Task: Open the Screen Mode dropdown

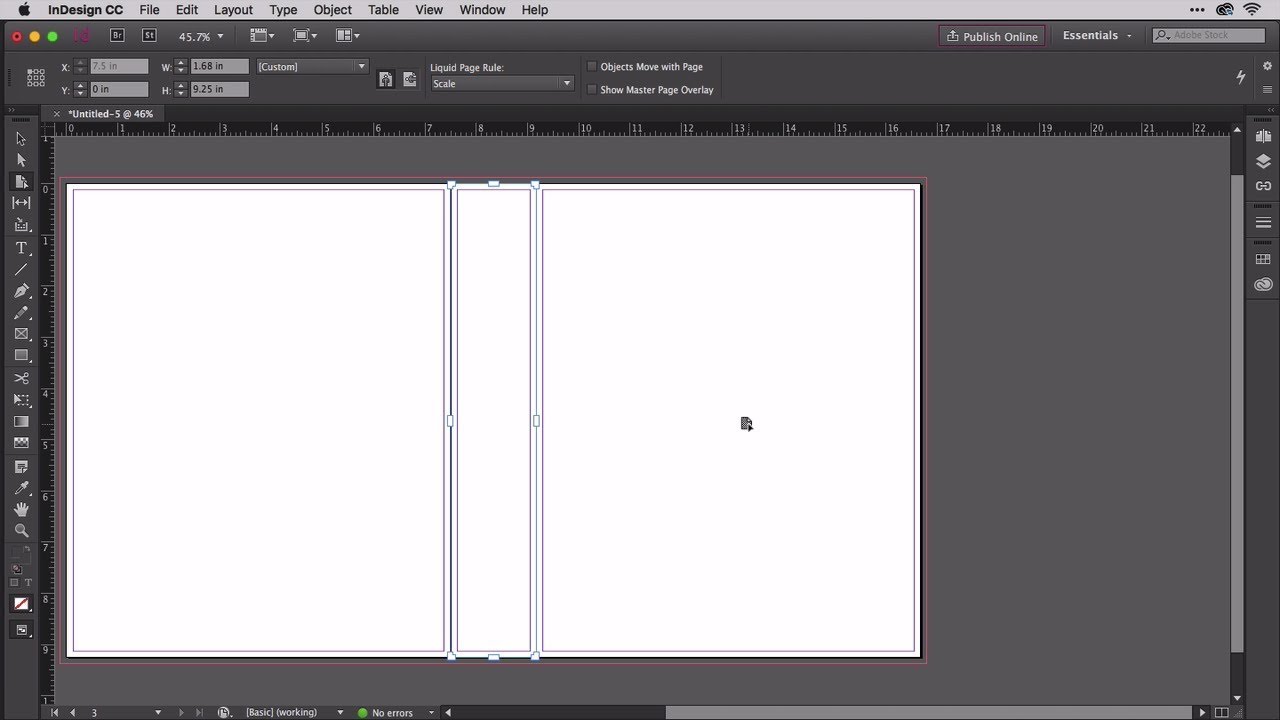Action: pos(305,35)
